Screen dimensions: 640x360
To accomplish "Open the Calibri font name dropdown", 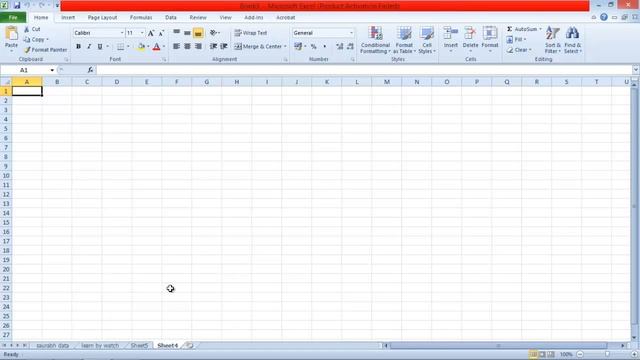I will coord(122,33).
